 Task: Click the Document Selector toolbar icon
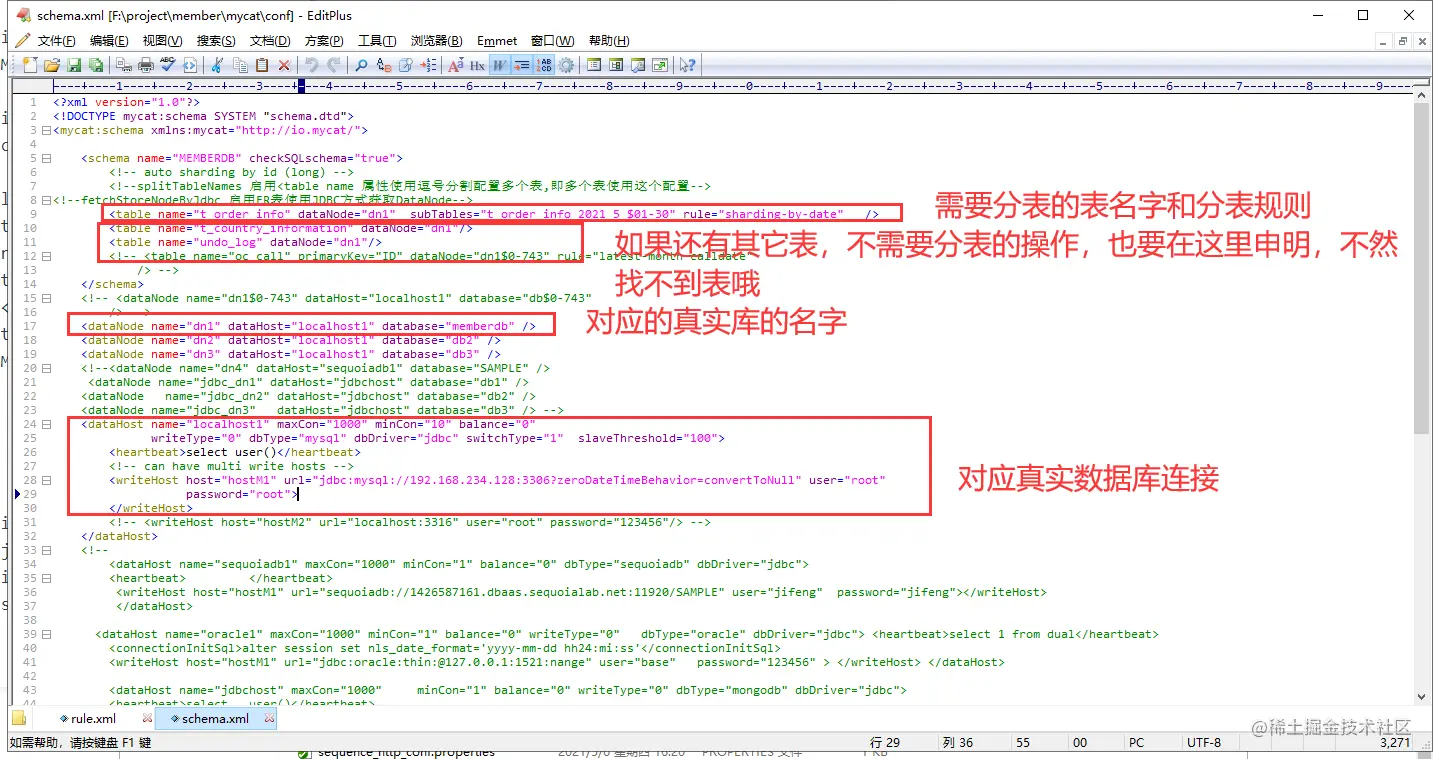pos(594,65)
